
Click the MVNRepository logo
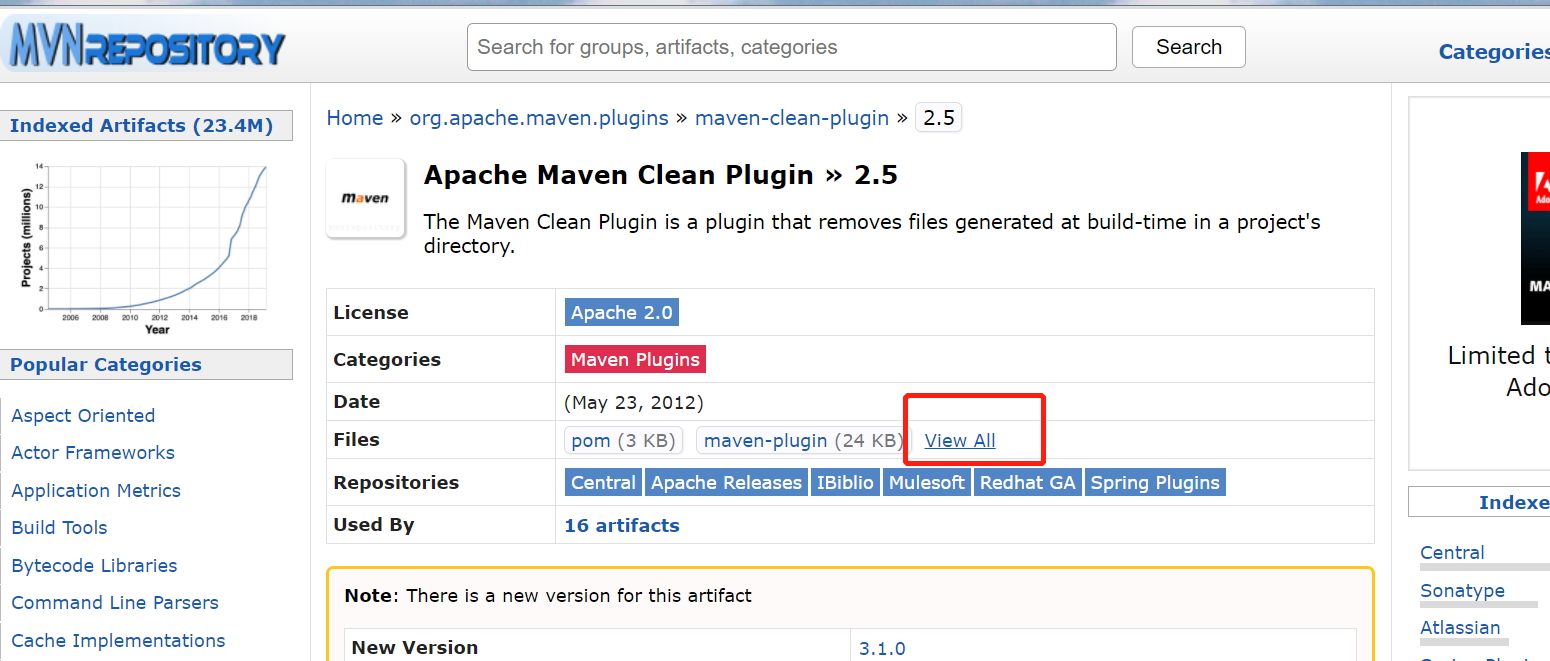coord(147,46)
